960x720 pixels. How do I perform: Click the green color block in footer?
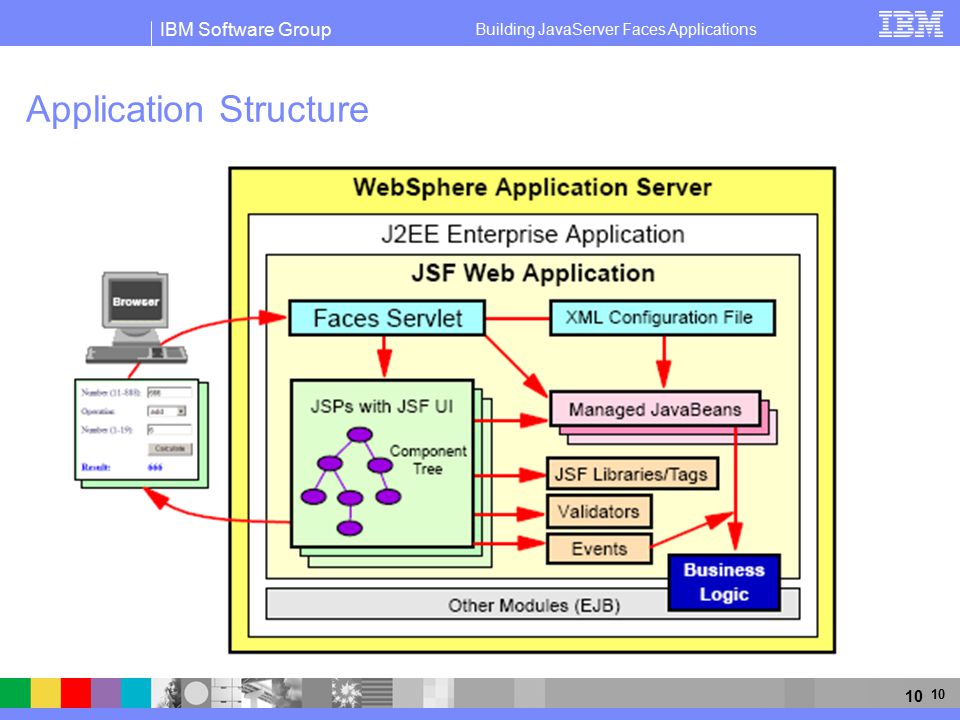15,693
